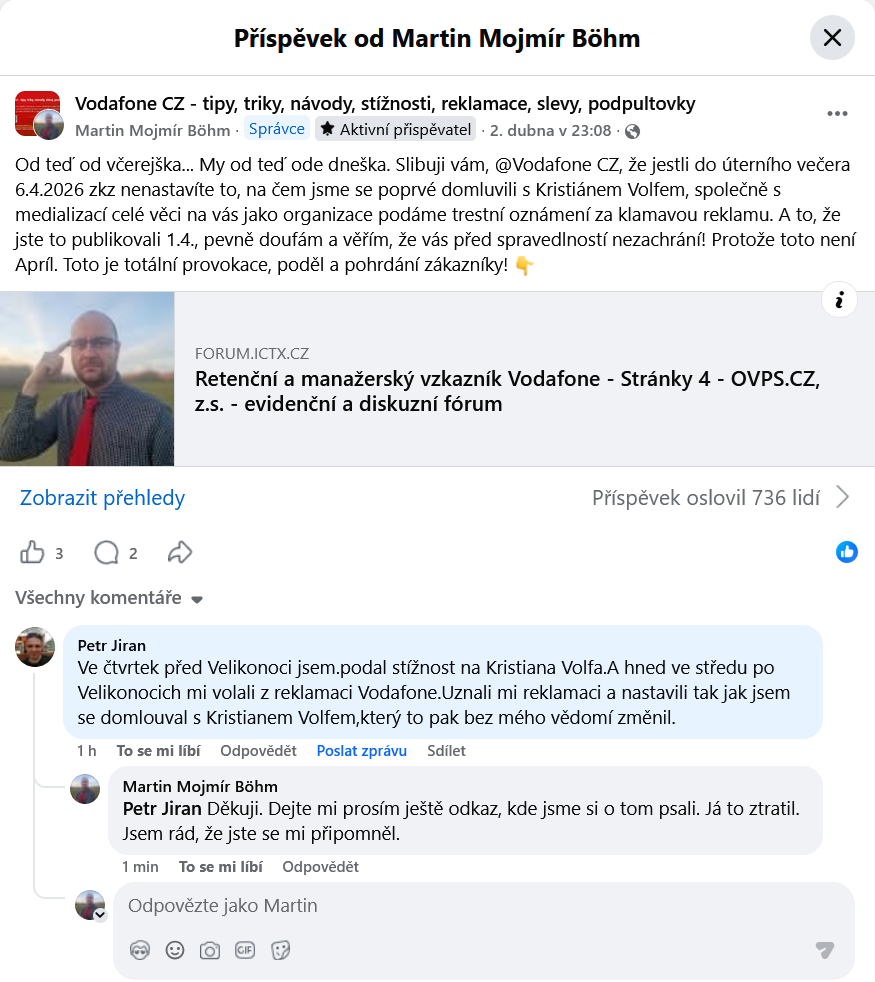Share post using the arrow icon

coord(180,552)
